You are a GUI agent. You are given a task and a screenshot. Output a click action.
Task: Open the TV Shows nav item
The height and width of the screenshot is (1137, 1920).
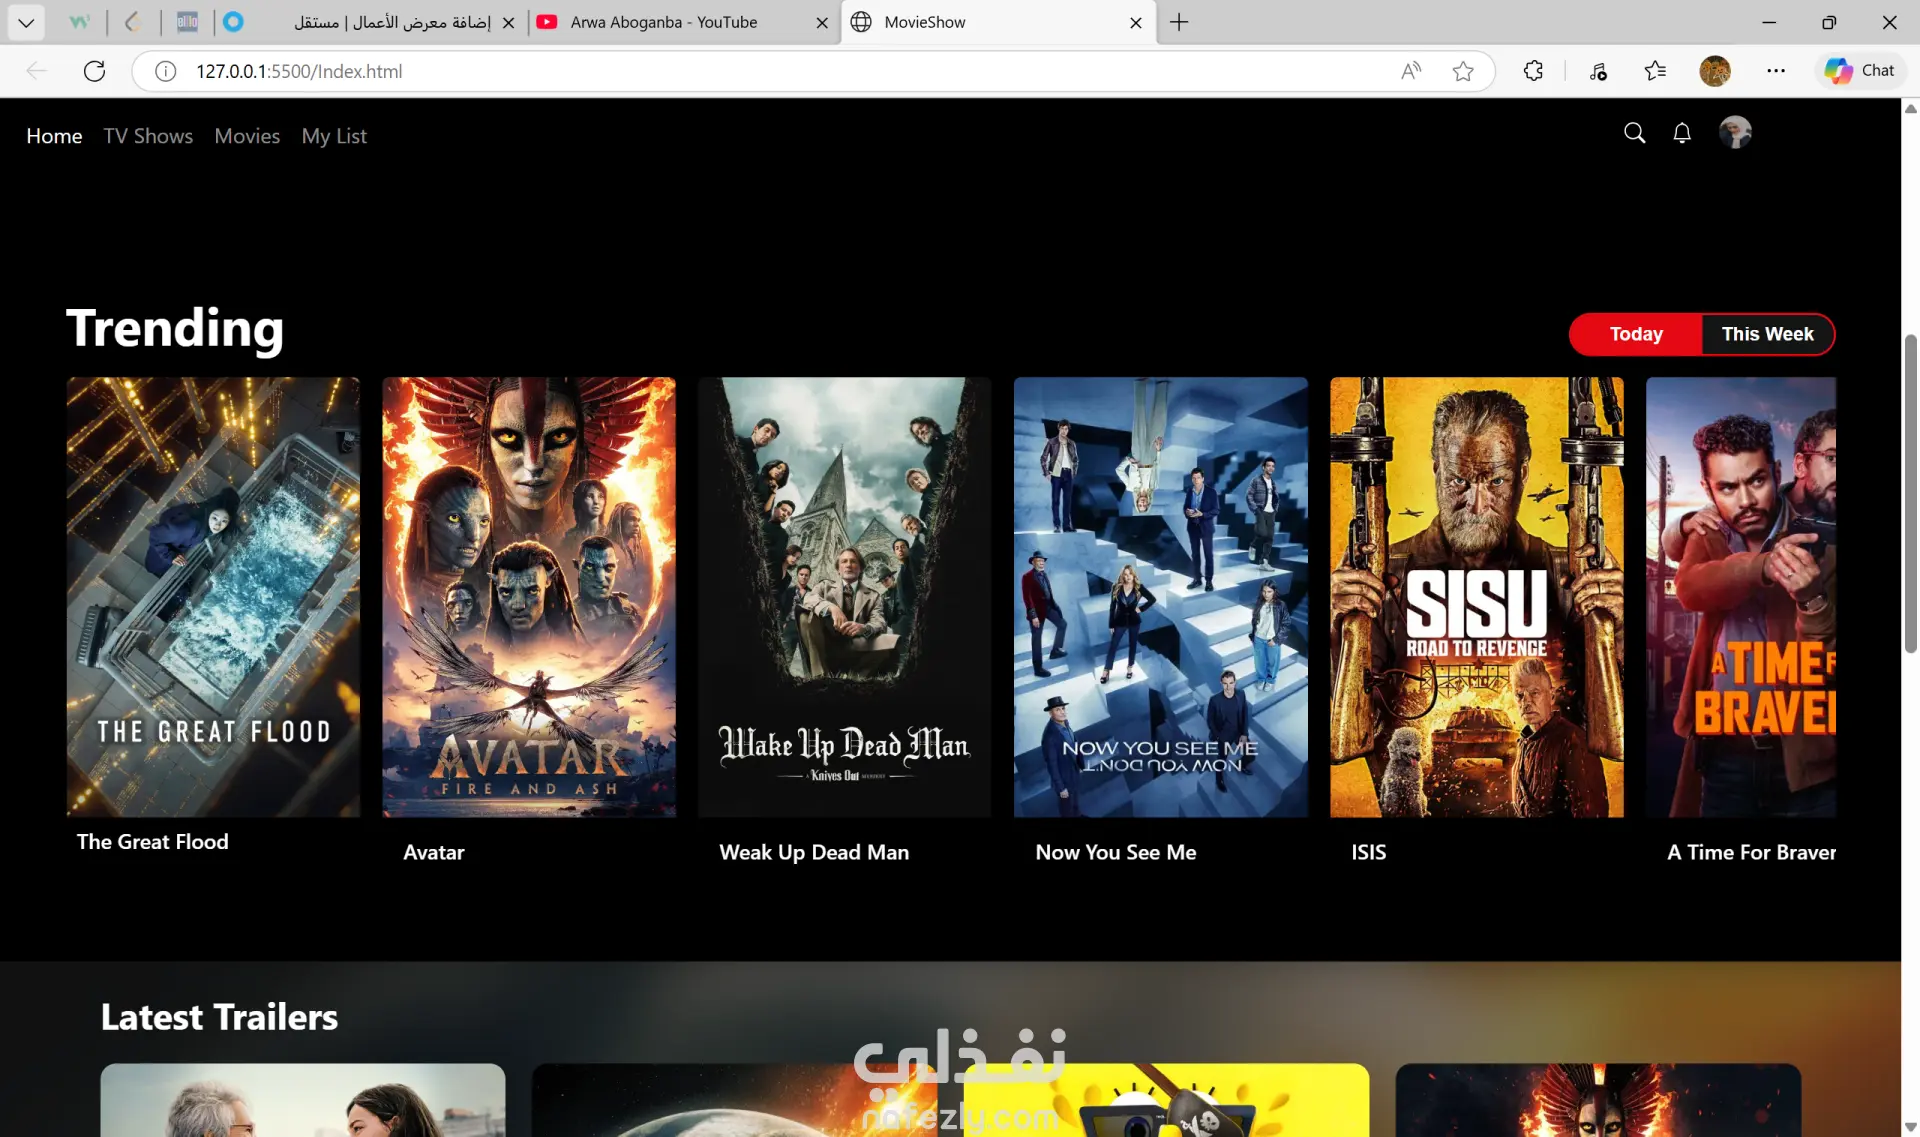(x=148, y=136)
